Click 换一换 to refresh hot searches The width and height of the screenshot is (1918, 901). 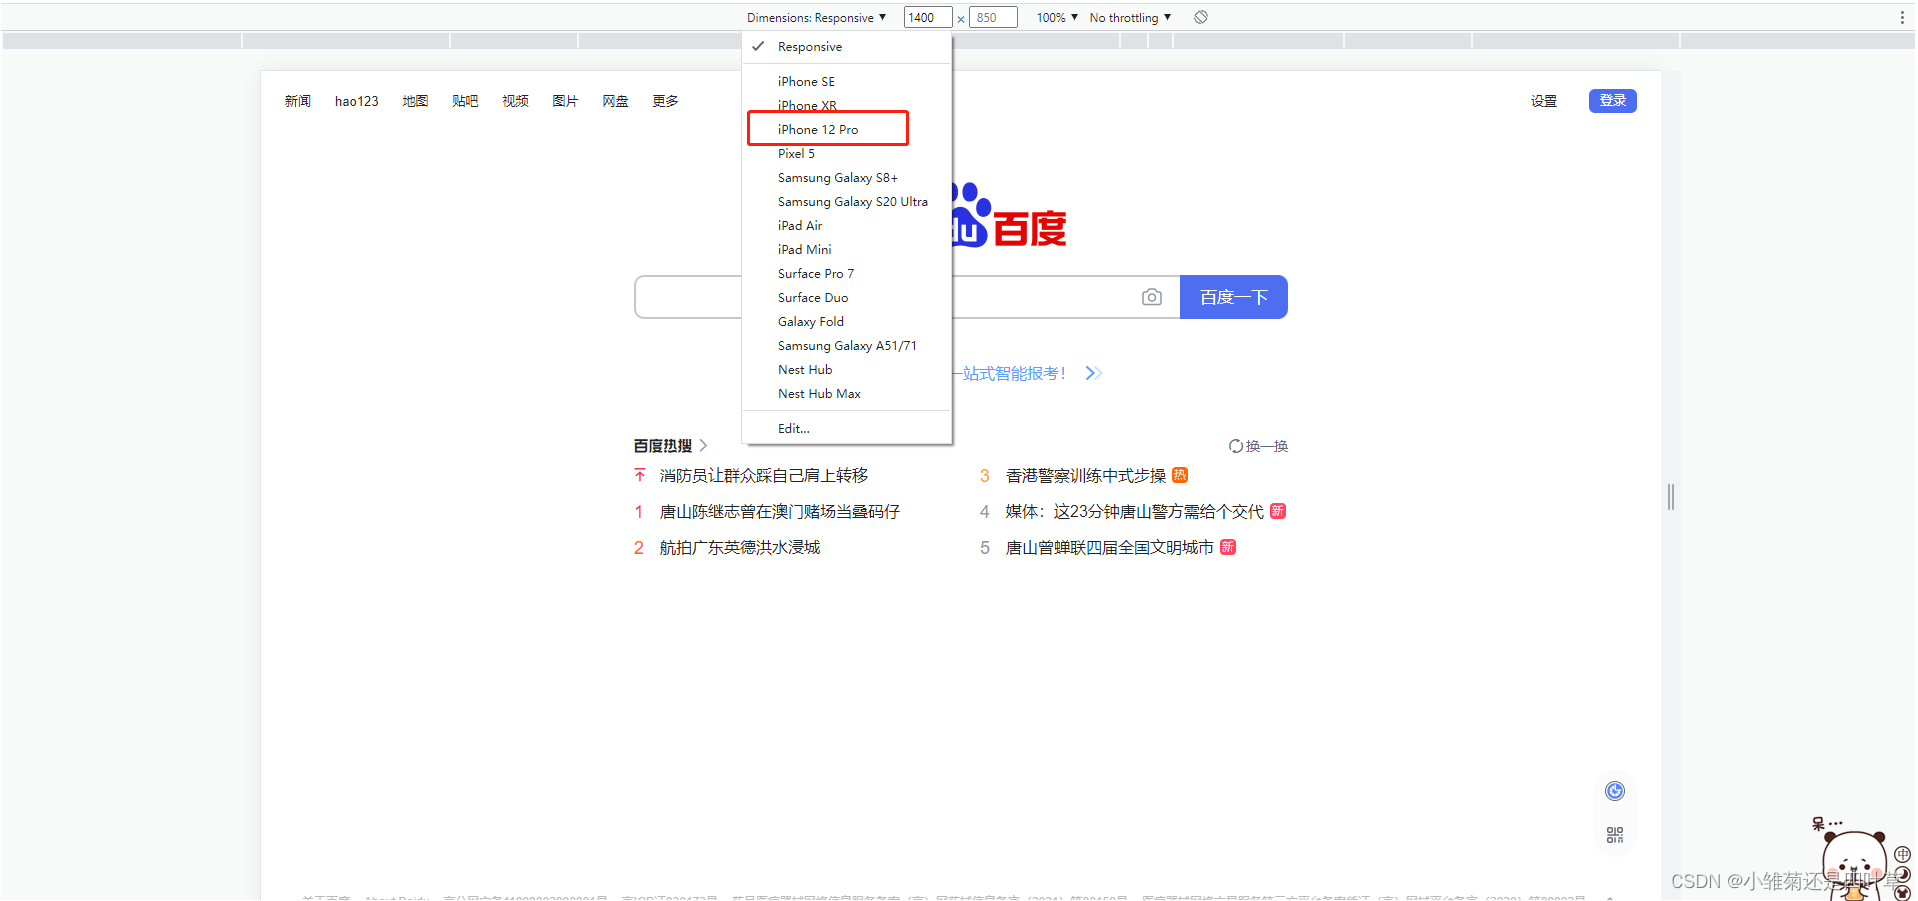[x=1267, y=446]
